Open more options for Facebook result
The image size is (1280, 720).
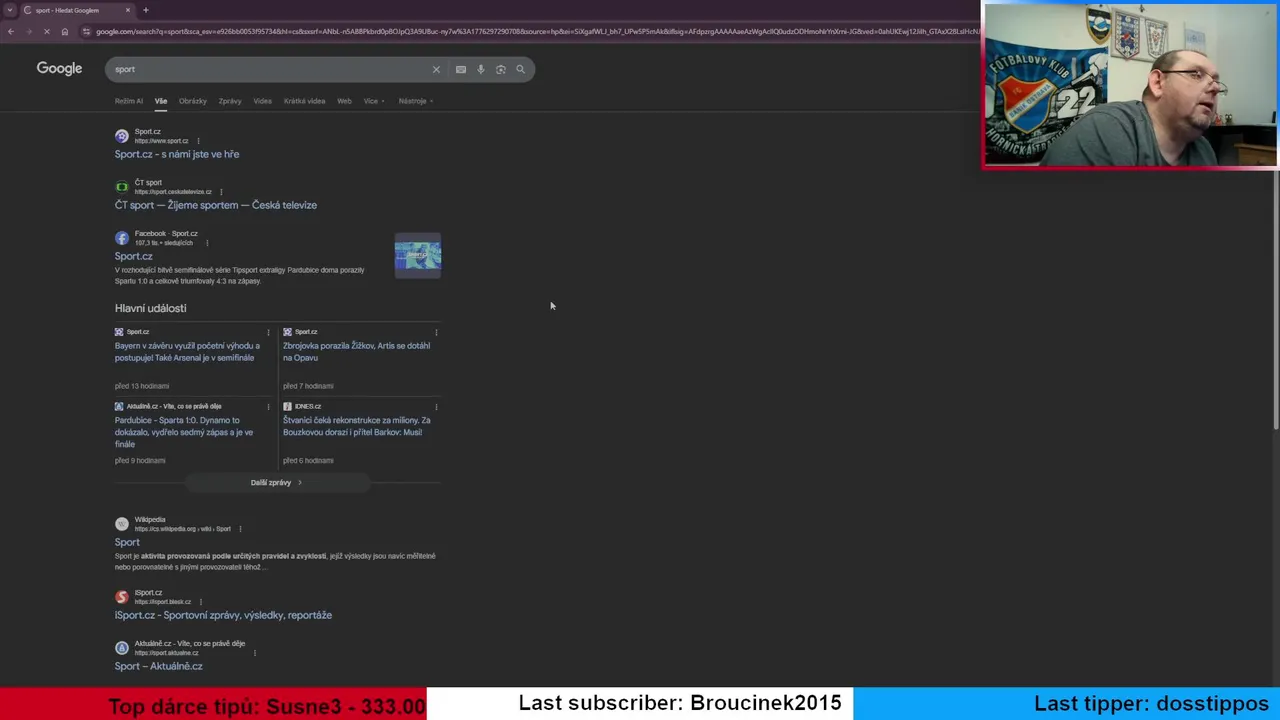point(207,243)
